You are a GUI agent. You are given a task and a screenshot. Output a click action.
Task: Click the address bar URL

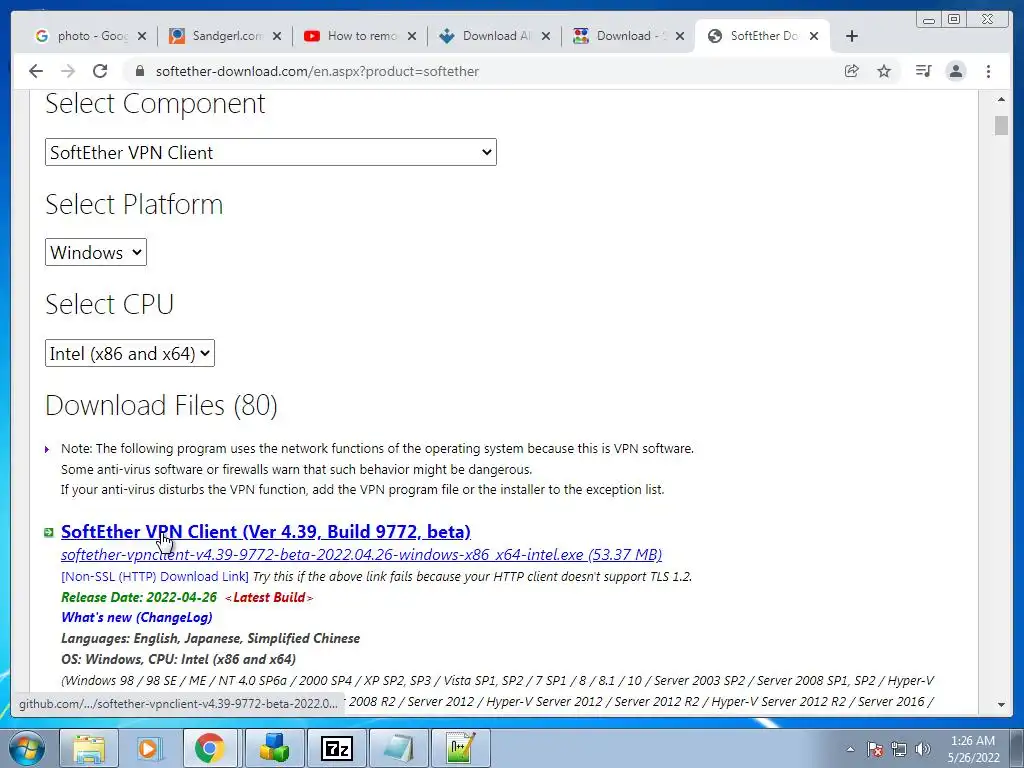tap(317, 71)
